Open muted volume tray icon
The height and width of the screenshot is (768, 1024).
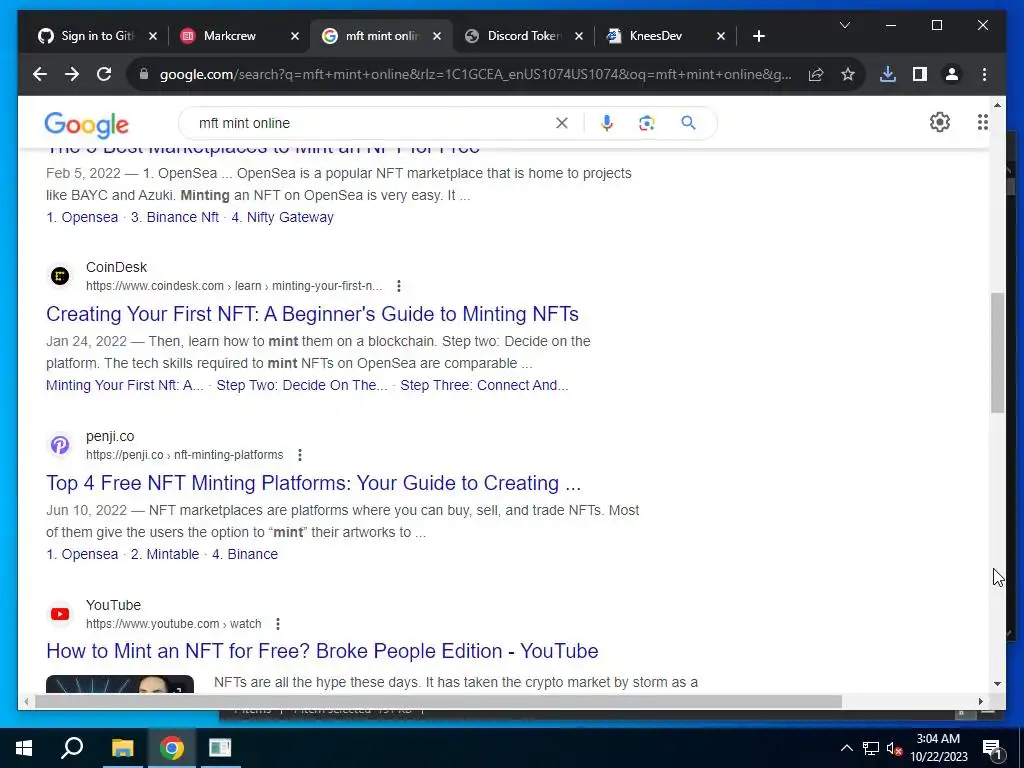[894, 748]
